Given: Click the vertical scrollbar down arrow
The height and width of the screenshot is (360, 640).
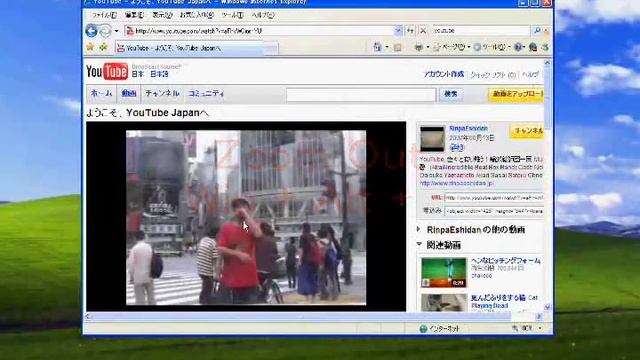Looking at the screenshot, I should coord(547,307).
